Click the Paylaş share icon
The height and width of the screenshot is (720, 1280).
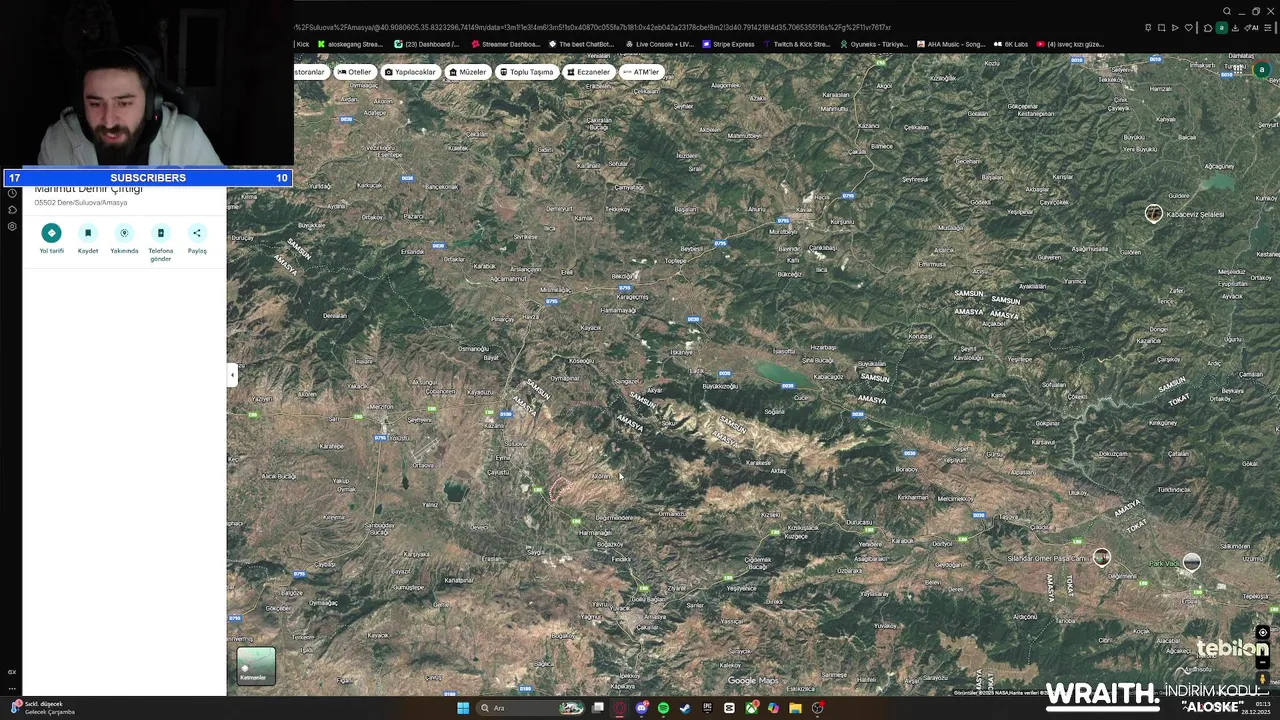click(x=197, y=233)
